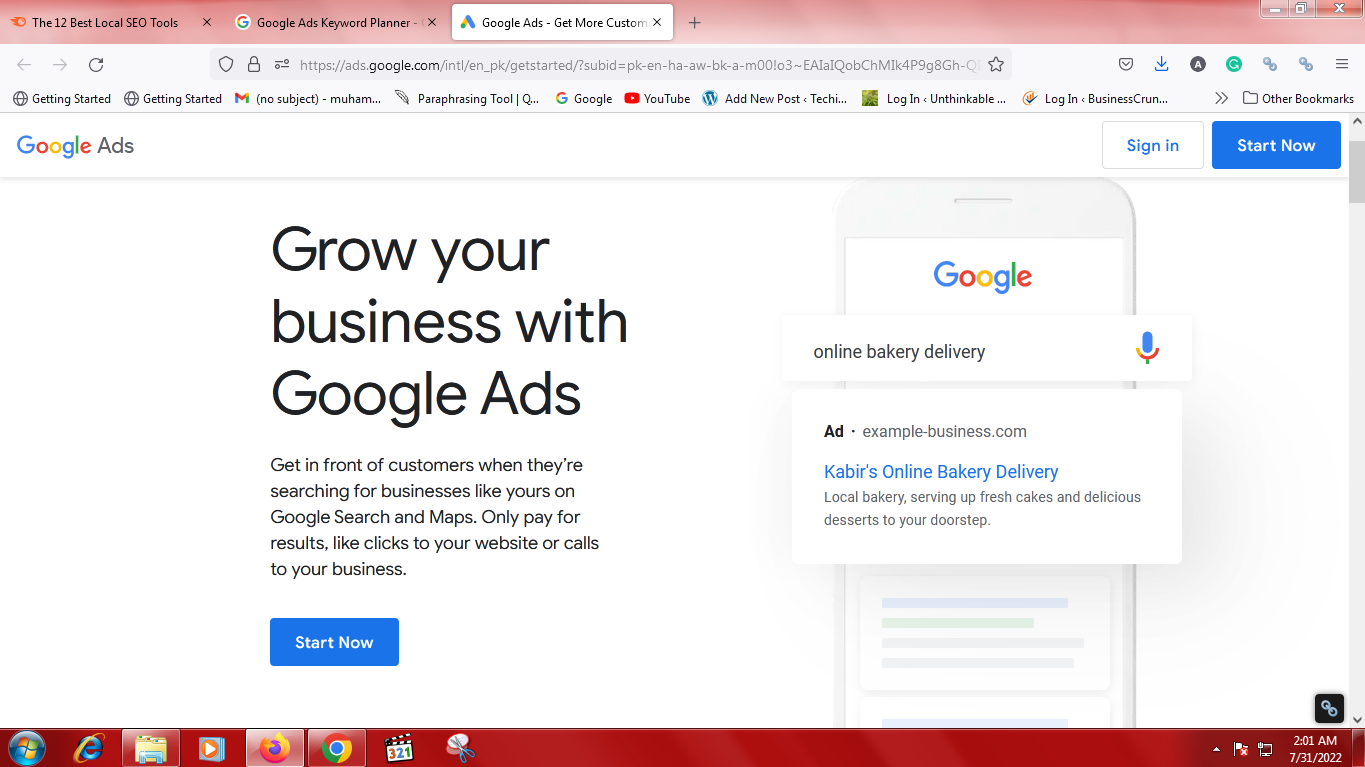The height and width of the screenshot is (767, 1365).
Task: Open the Firefox hamburger application menu
Action: coord(1342,64)
